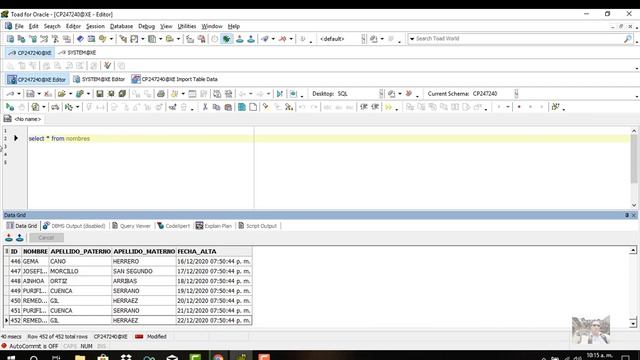Click the <No name> editor file tab
Image resolution: width=640 pixels, height=360 pixels.
pos(23,119)
